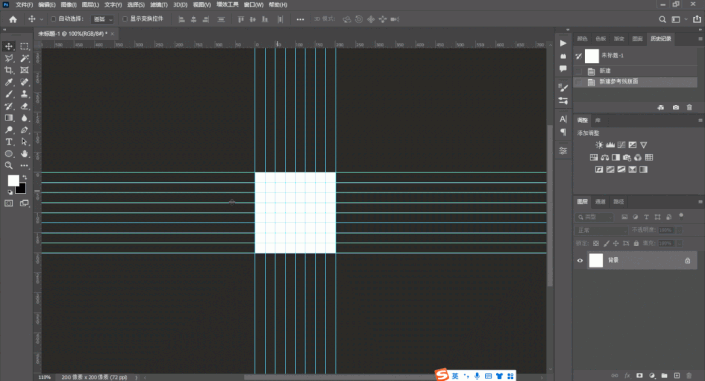
Task: Delete current state in History panel
Action: click(689, 108)
